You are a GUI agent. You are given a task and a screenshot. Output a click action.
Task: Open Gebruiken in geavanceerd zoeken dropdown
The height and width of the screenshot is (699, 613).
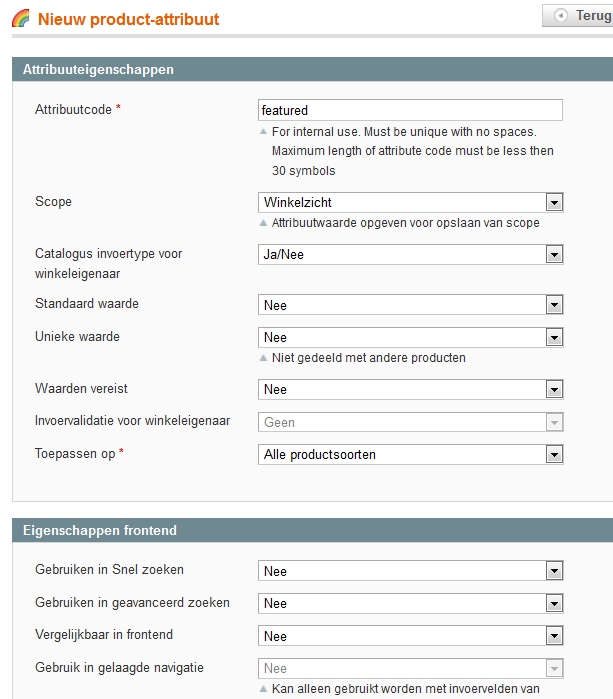411,604
